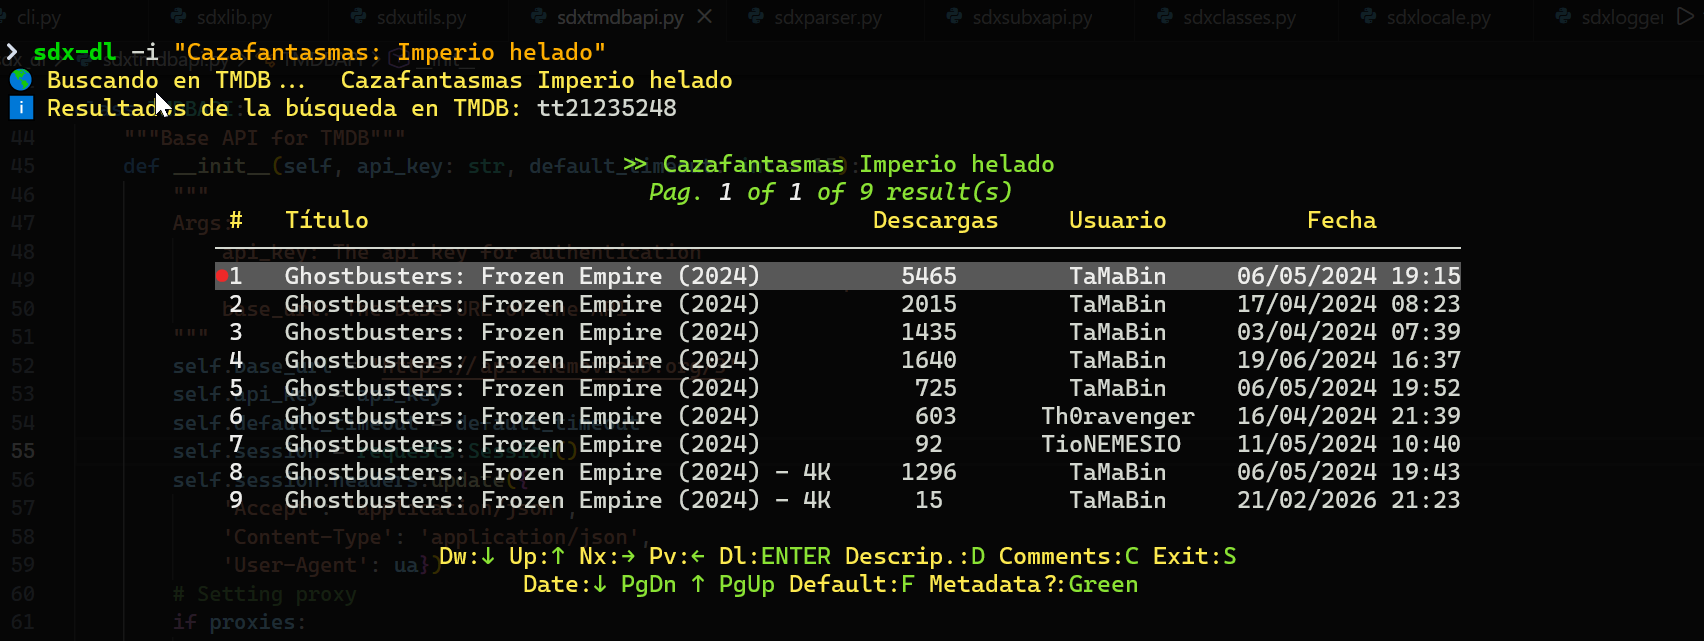Image resolution: width=1704 pixels, height=641 pixels.
Task: Click the Python icon on sdxlib.py tab
Action: [x=178, y=17]
